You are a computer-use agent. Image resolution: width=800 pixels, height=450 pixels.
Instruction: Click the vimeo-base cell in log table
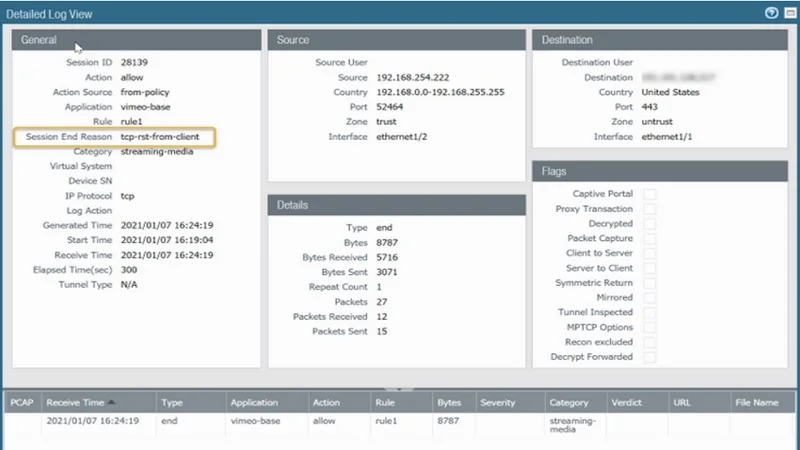pyautogui.click(x=255, y=421)
